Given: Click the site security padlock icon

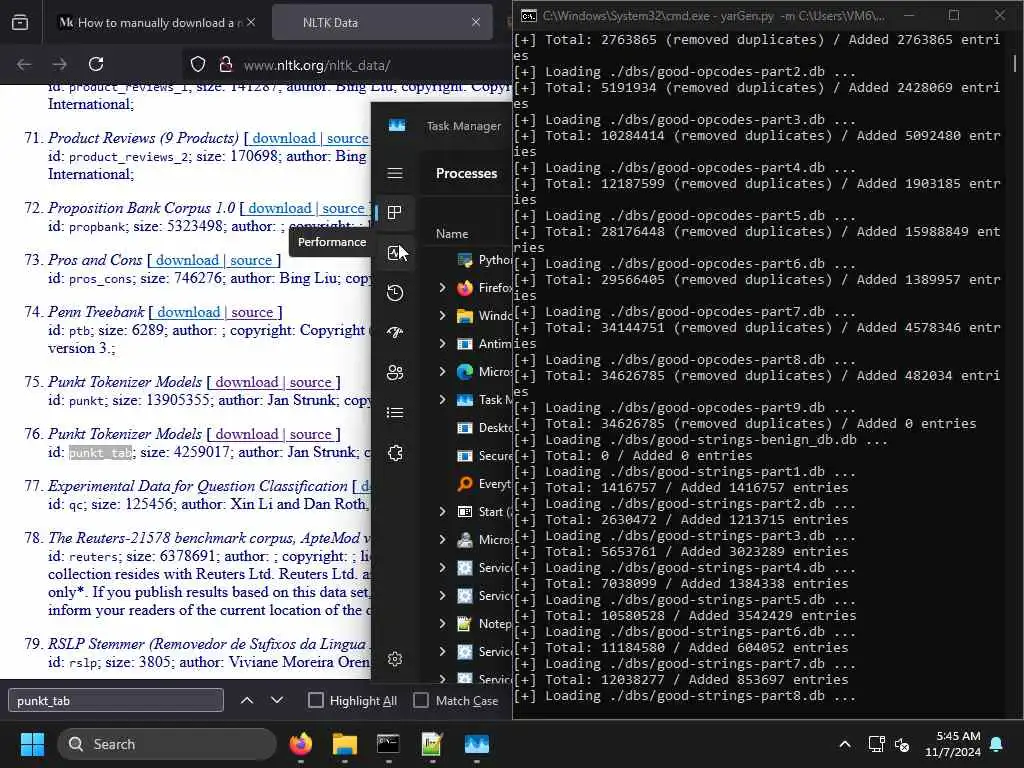Looking at the screenshot, I should pos(226,65).
